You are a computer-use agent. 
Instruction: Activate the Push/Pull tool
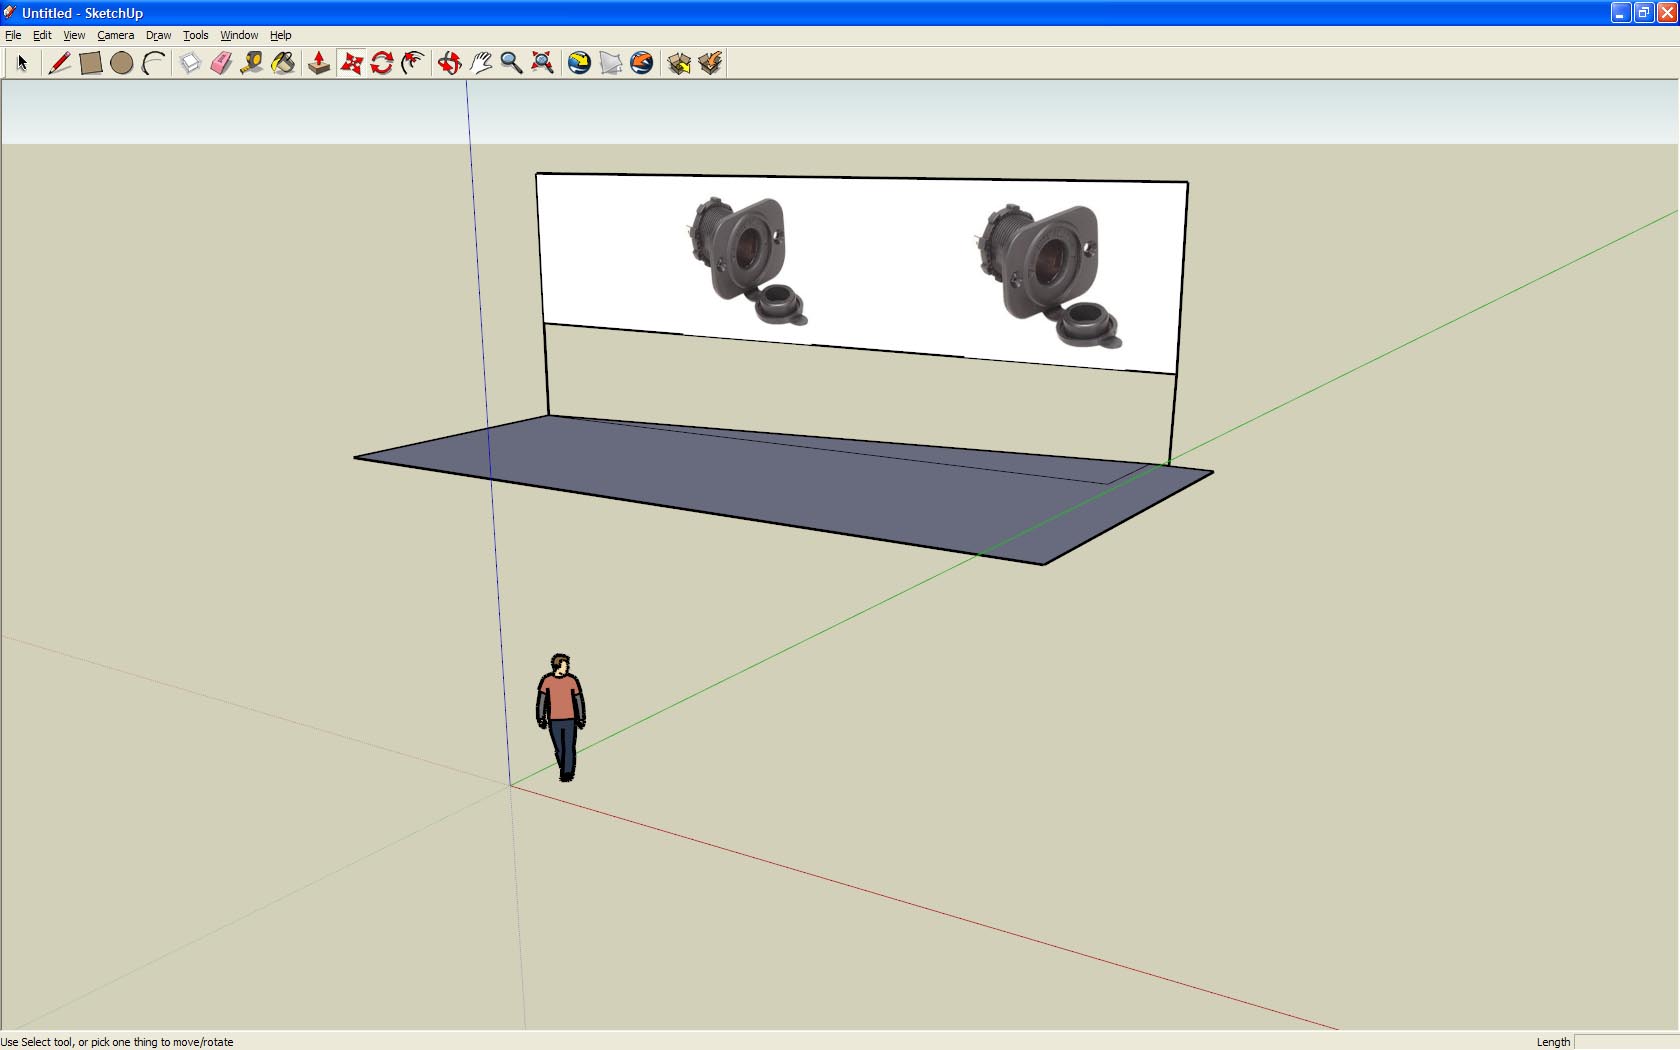click(x=319, y=63)
